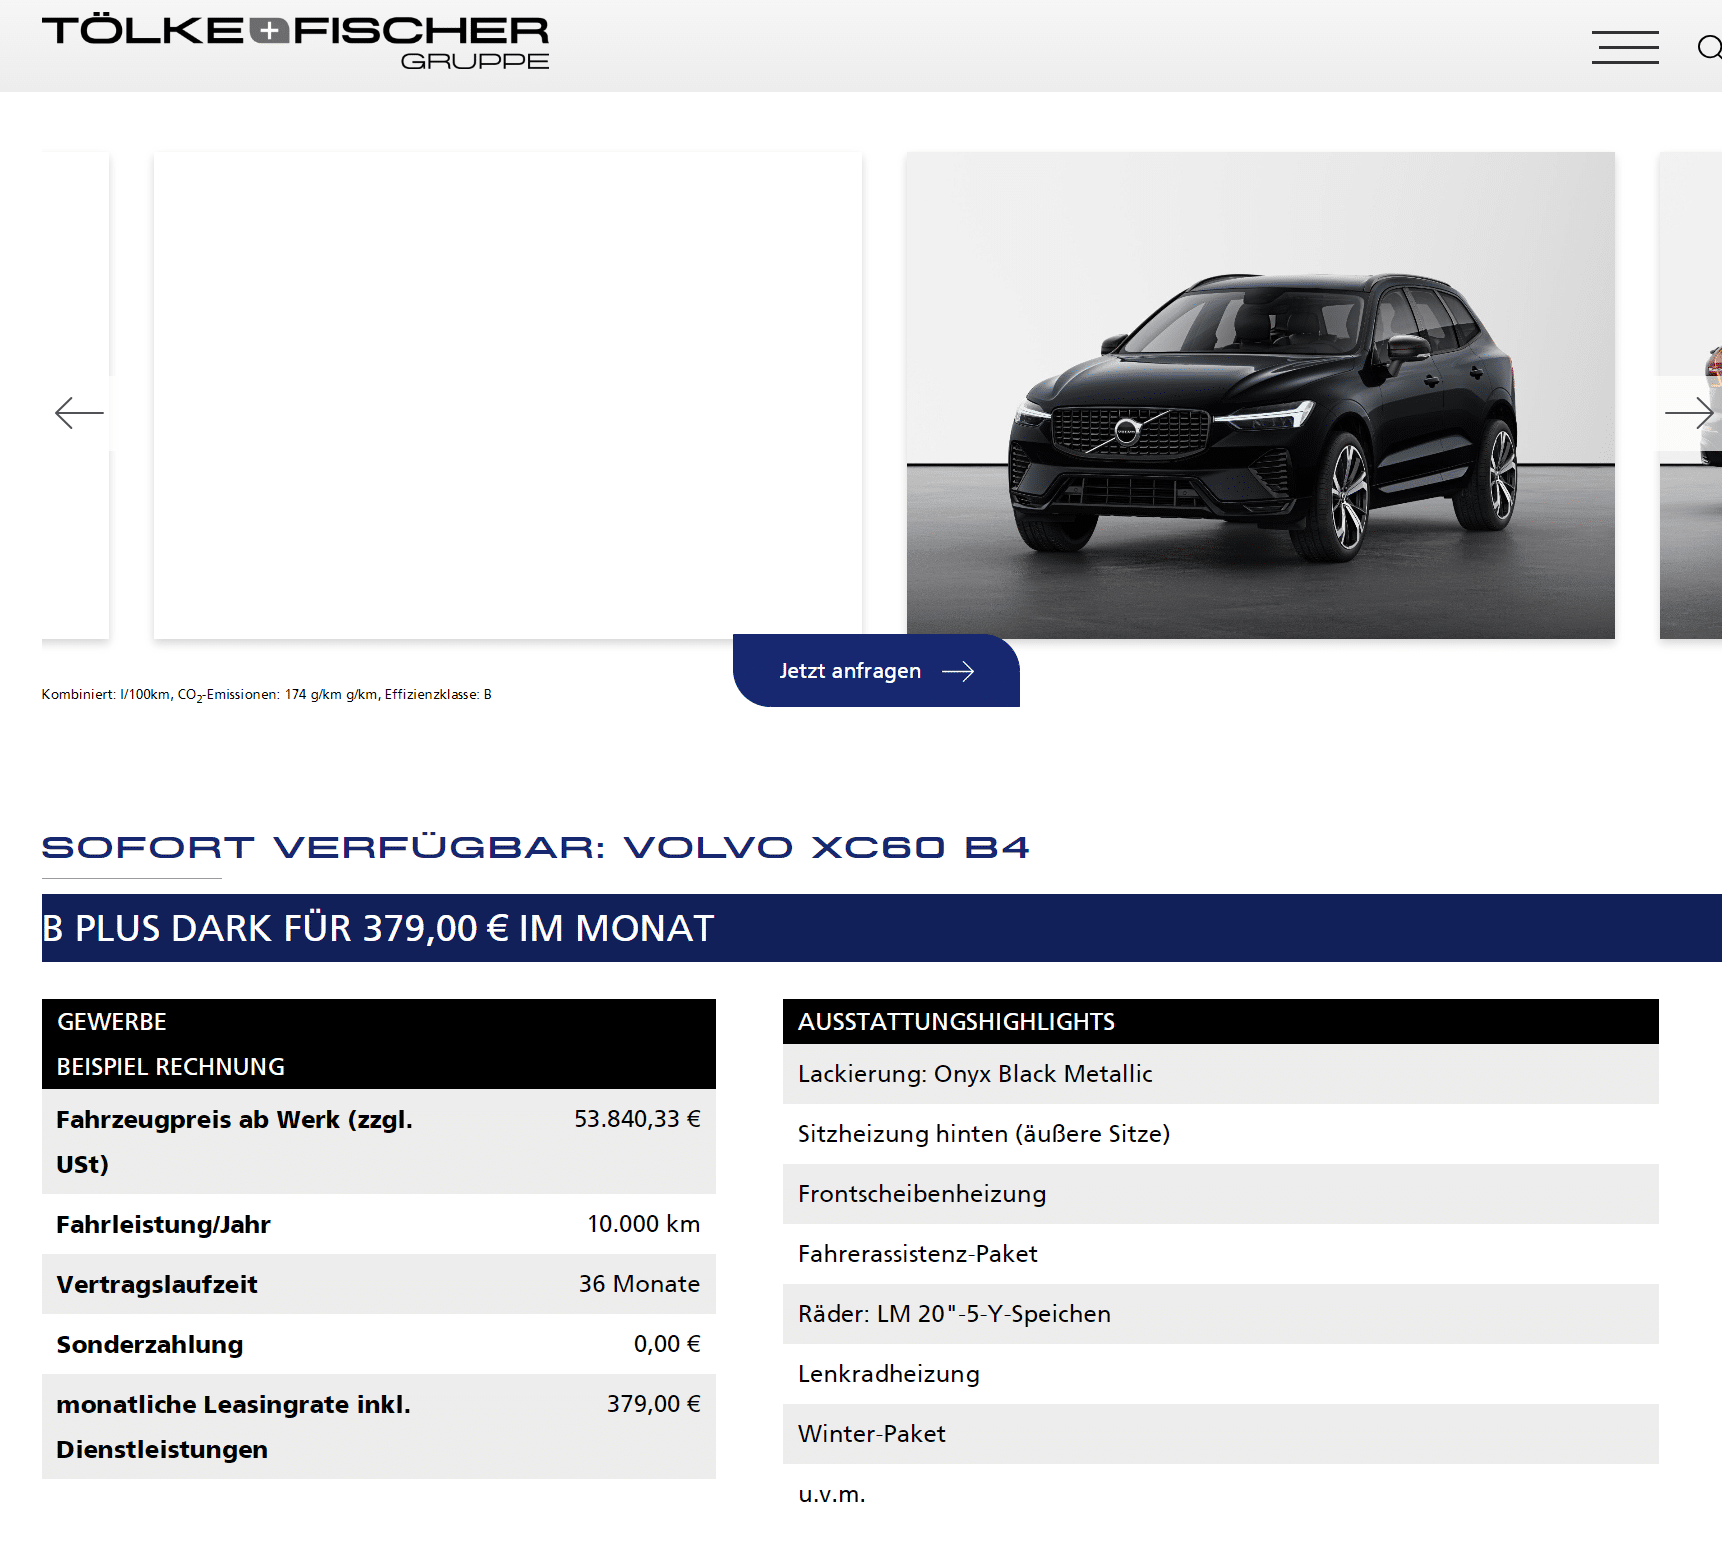
Task: Click the value '10.000 km'
Action: point(644,1224)
